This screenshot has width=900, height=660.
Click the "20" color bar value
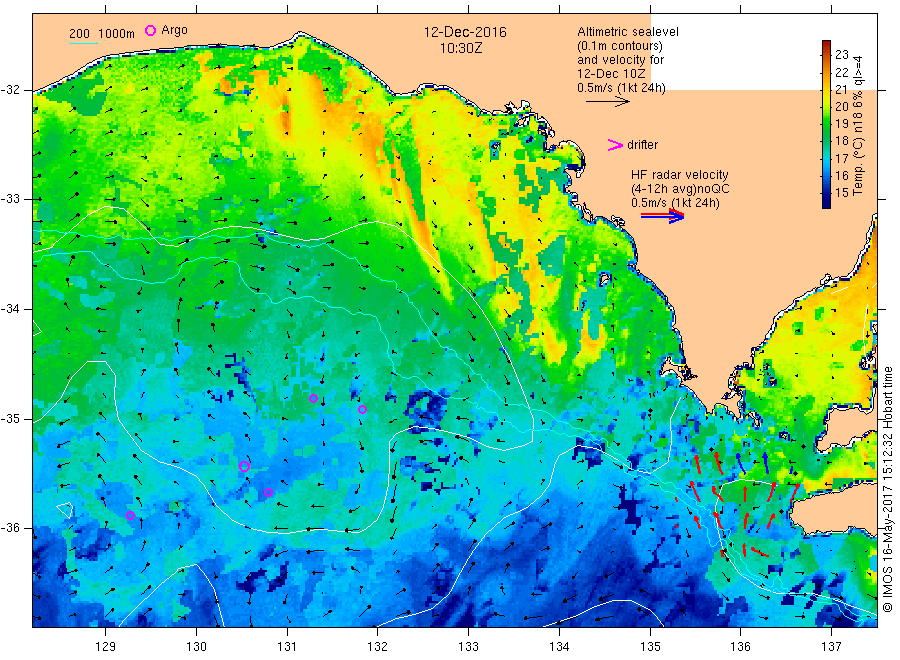tap(841, 107)
